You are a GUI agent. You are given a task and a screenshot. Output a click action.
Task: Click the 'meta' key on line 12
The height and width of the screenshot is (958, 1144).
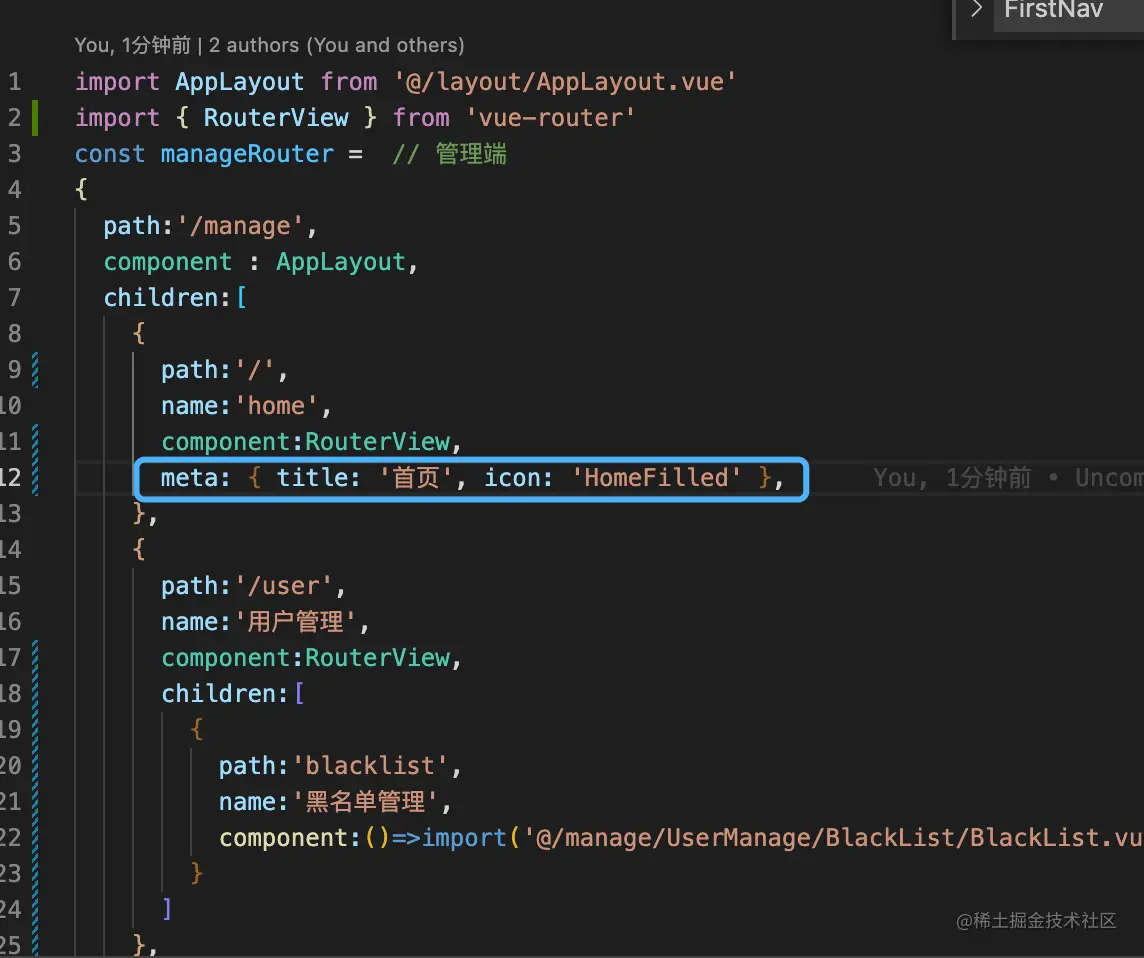[x=188, y=478]
